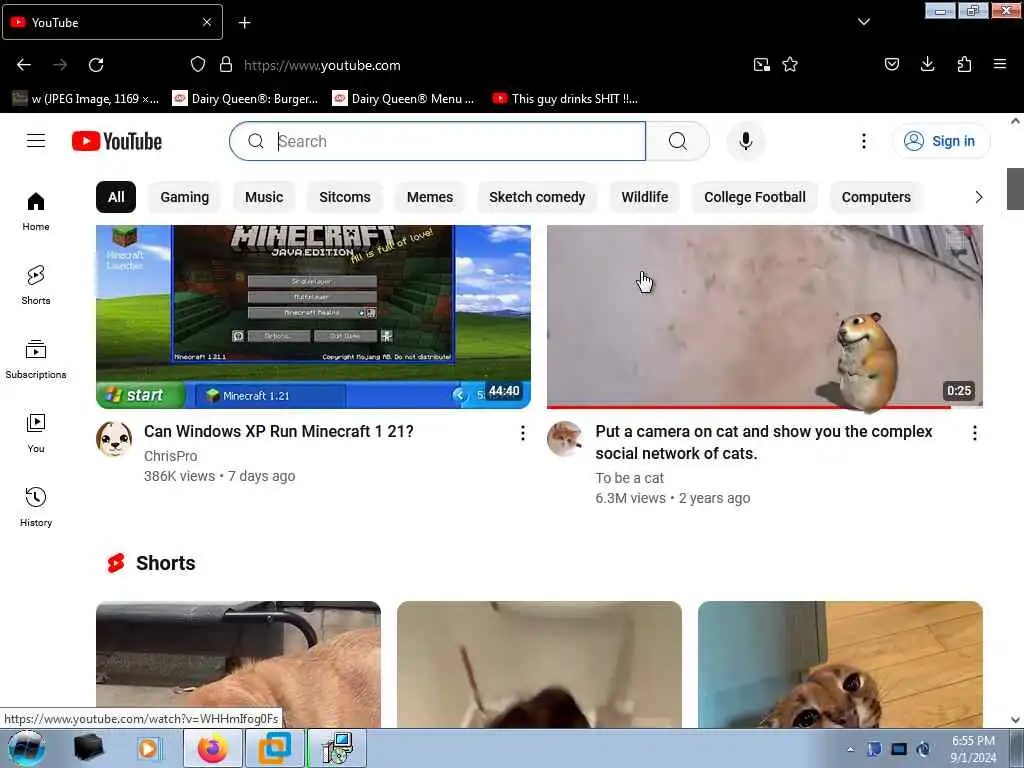
Task: Open more options for Minecraft video
Action: [522, 433]
